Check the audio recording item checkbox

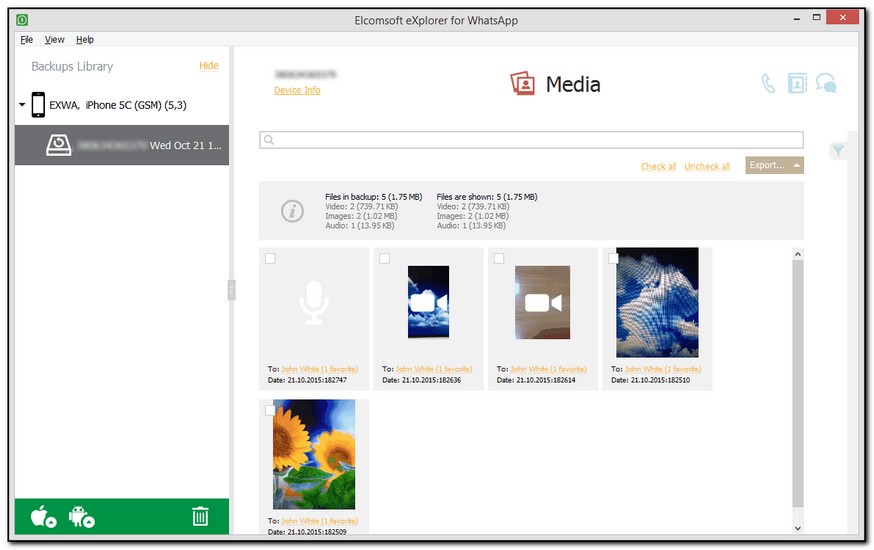coord(270,259)
